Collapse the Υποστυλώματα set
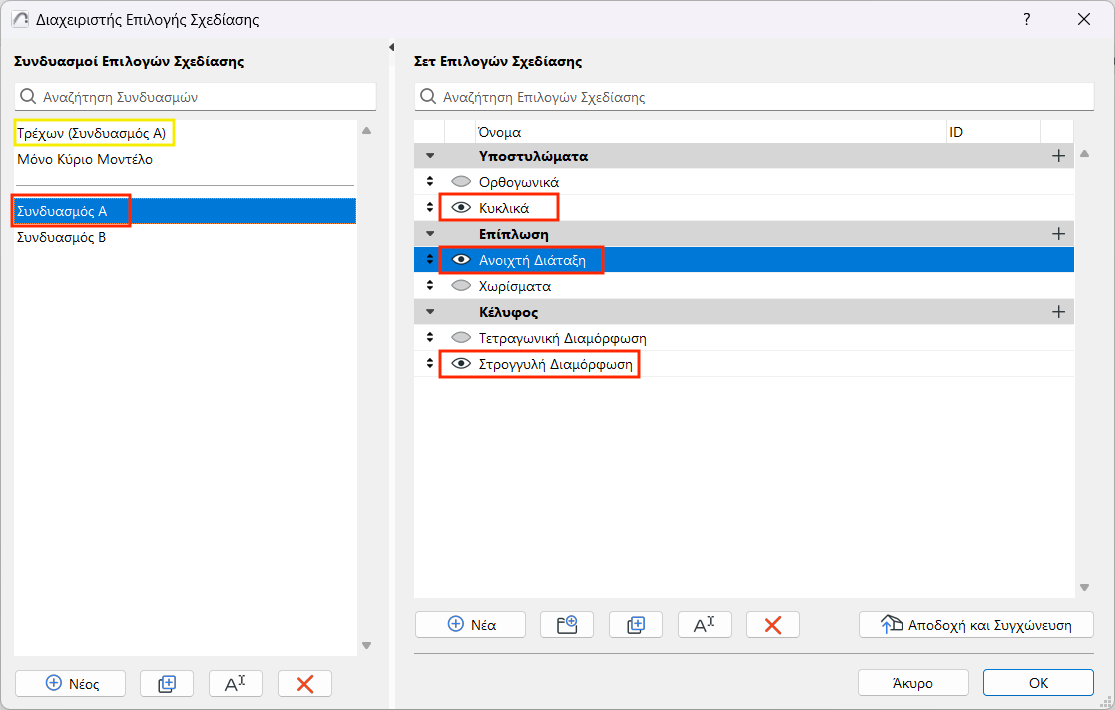The image size is (1115, 710). (430, 156)
